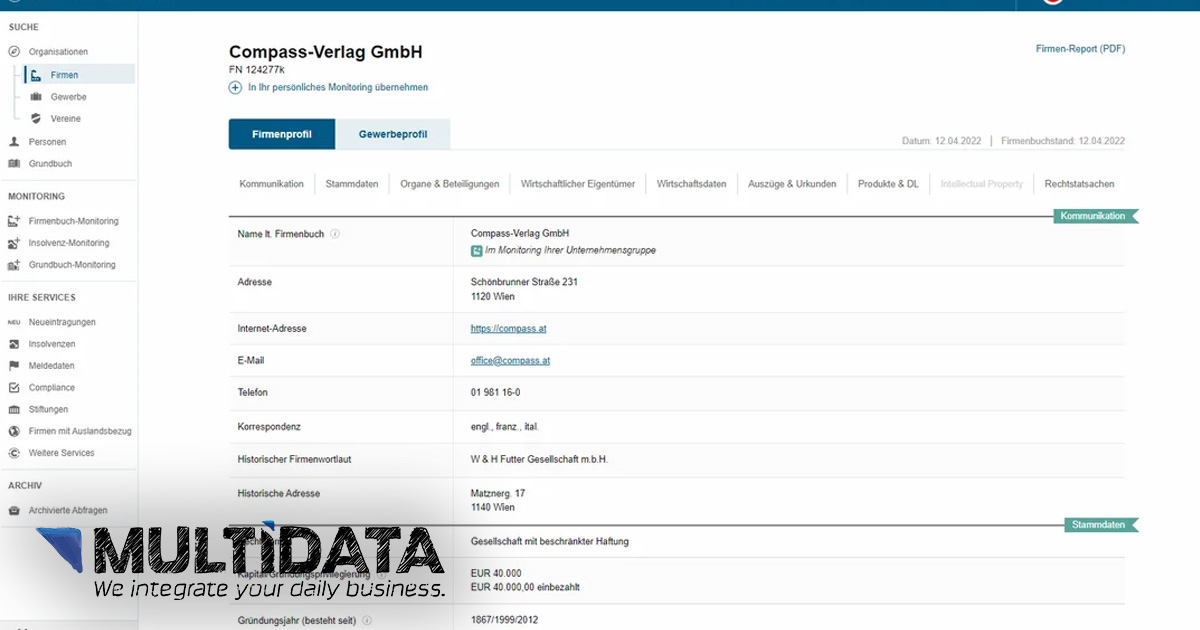
Task: Click the Grundbuch book icon
Action: [14, 164]
